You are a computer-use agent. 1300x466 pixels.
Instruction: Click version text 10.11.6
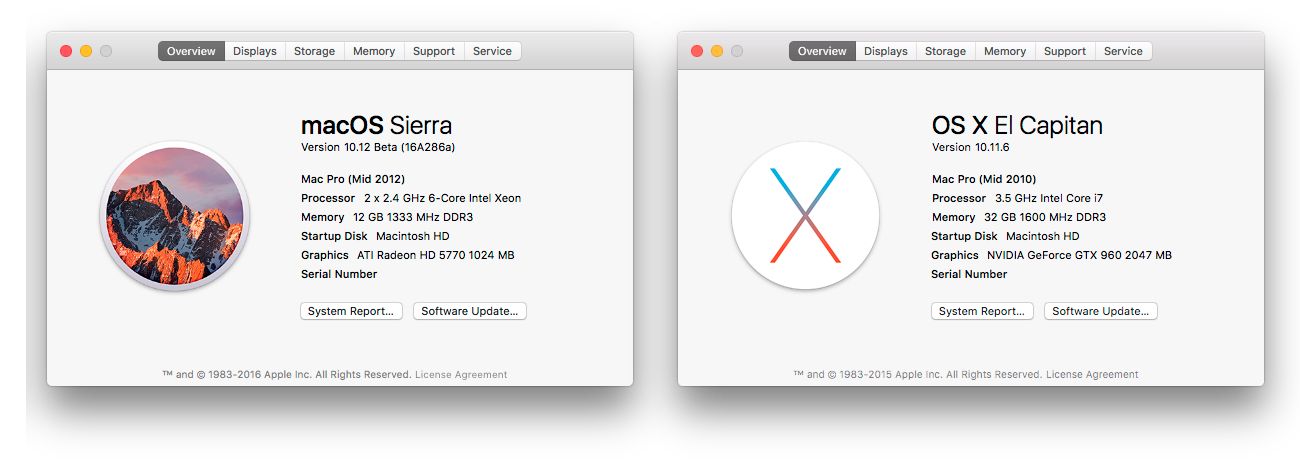click(970, 147)
